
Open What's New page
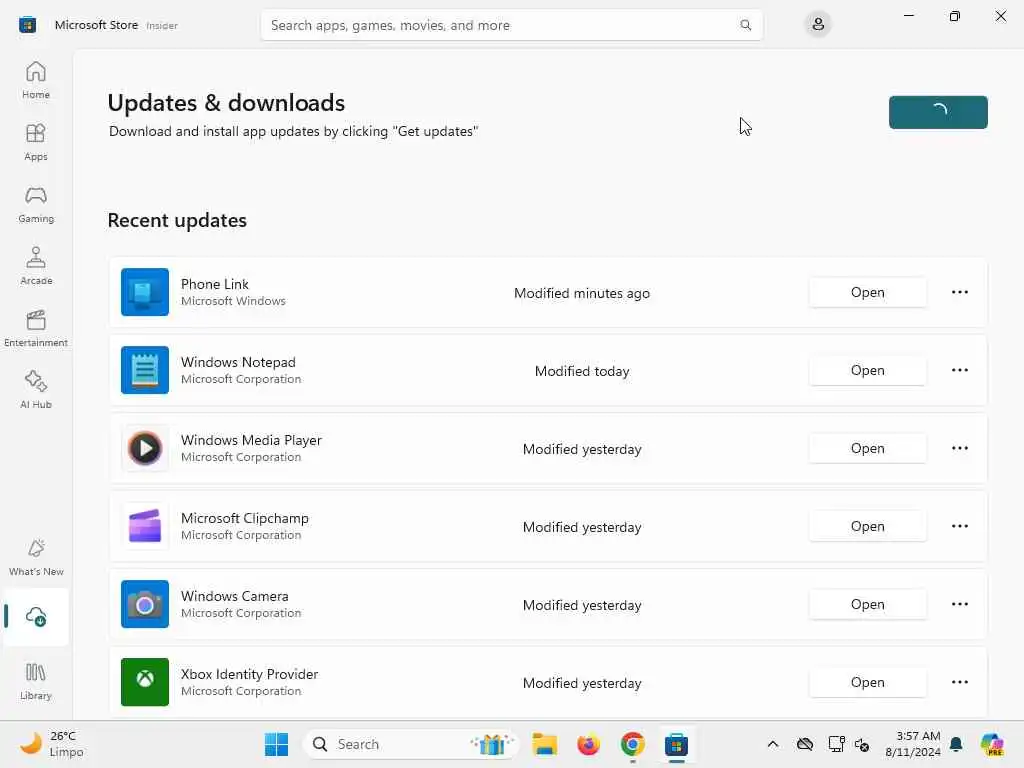(x=36, y=558)
